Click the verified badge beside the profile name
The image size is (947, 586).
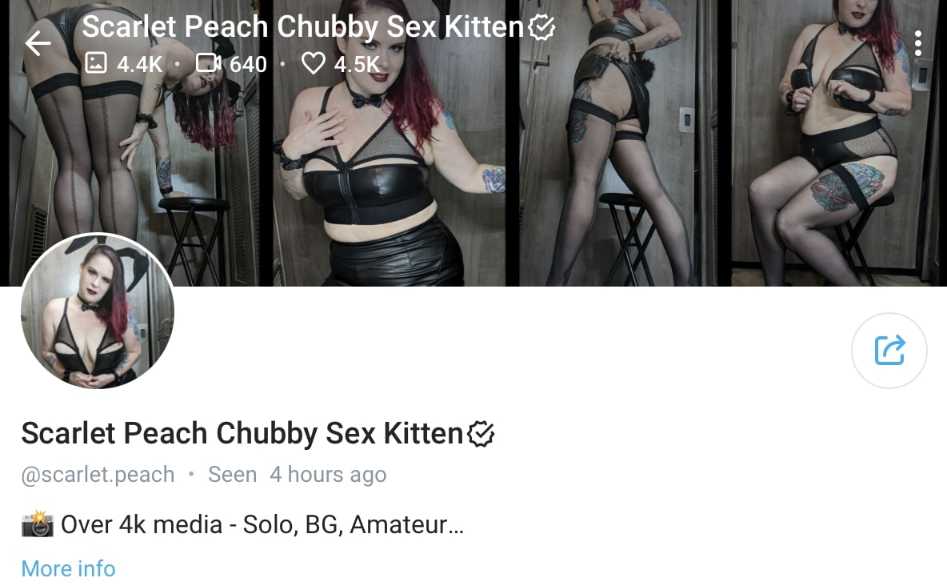click(481, 434)
